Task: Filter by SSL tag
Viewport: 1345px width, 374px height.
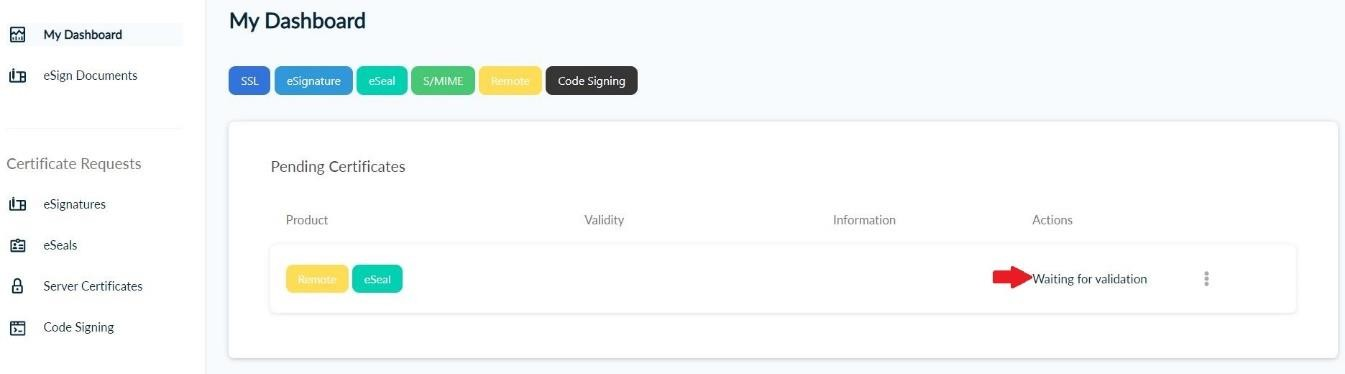Action: (x=249, y=81)
